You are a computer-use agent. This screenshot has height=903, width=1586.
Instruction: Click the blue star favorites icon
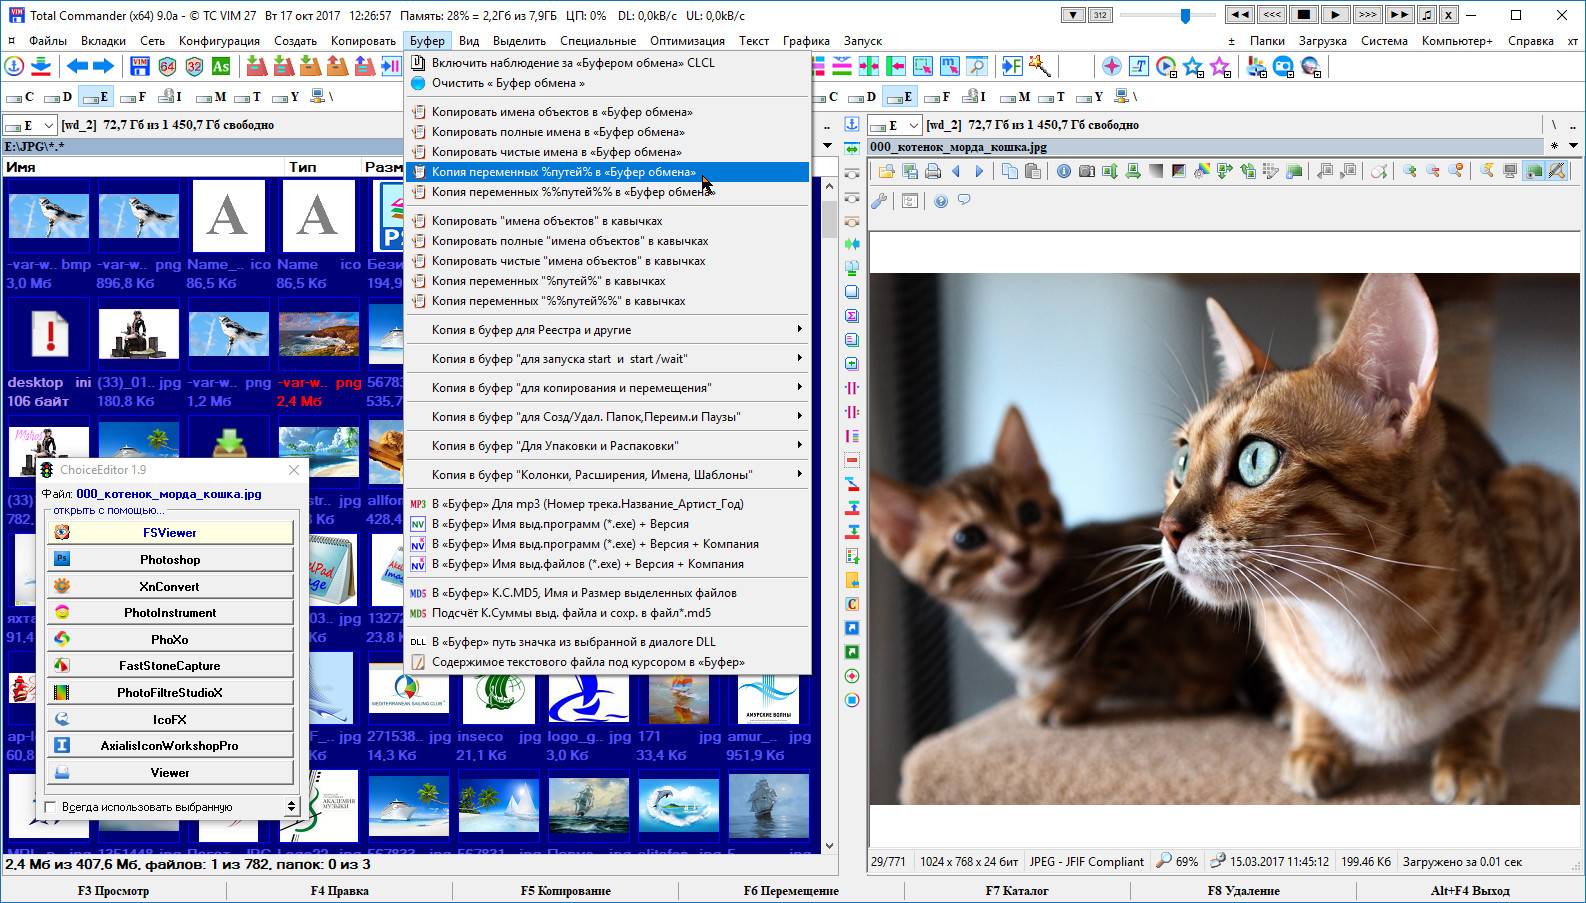[x=1193, y=66]
